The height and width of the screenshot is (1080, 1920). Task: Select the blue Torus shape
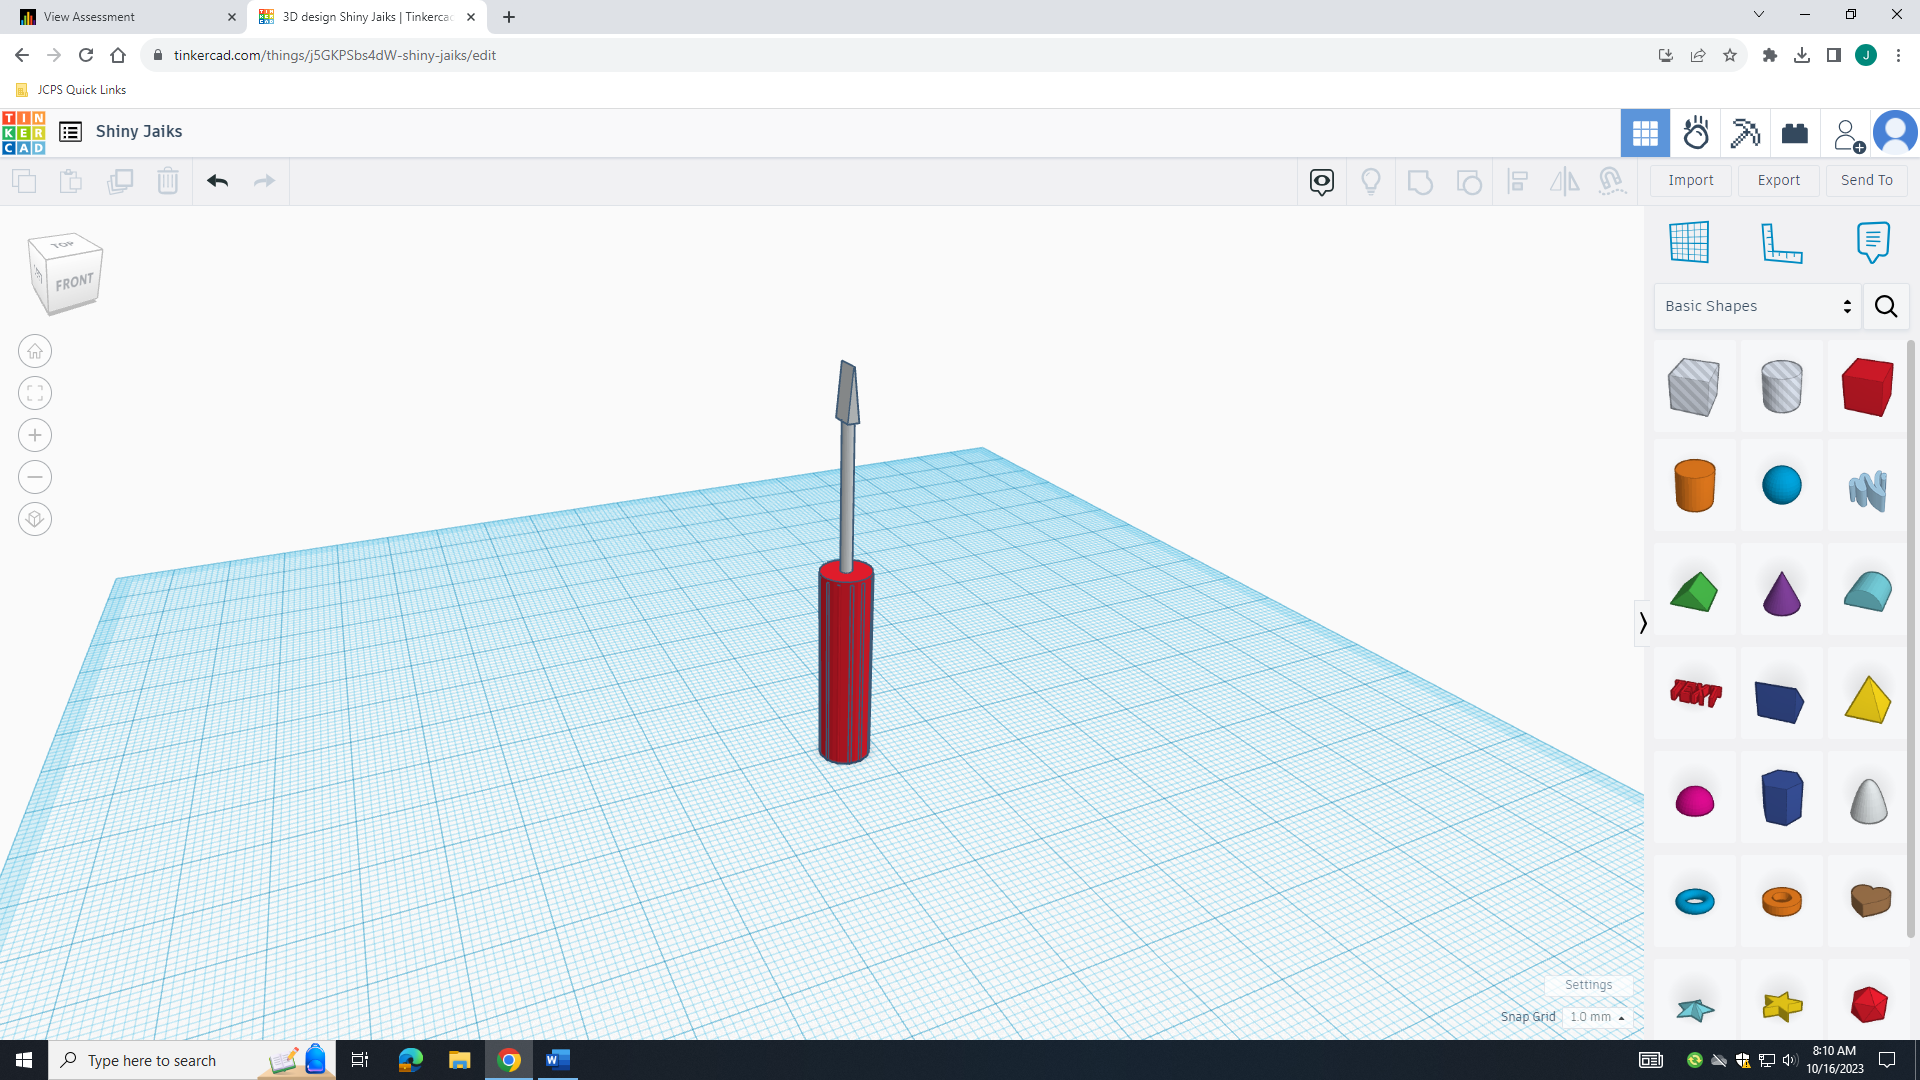pos(1694,901)
